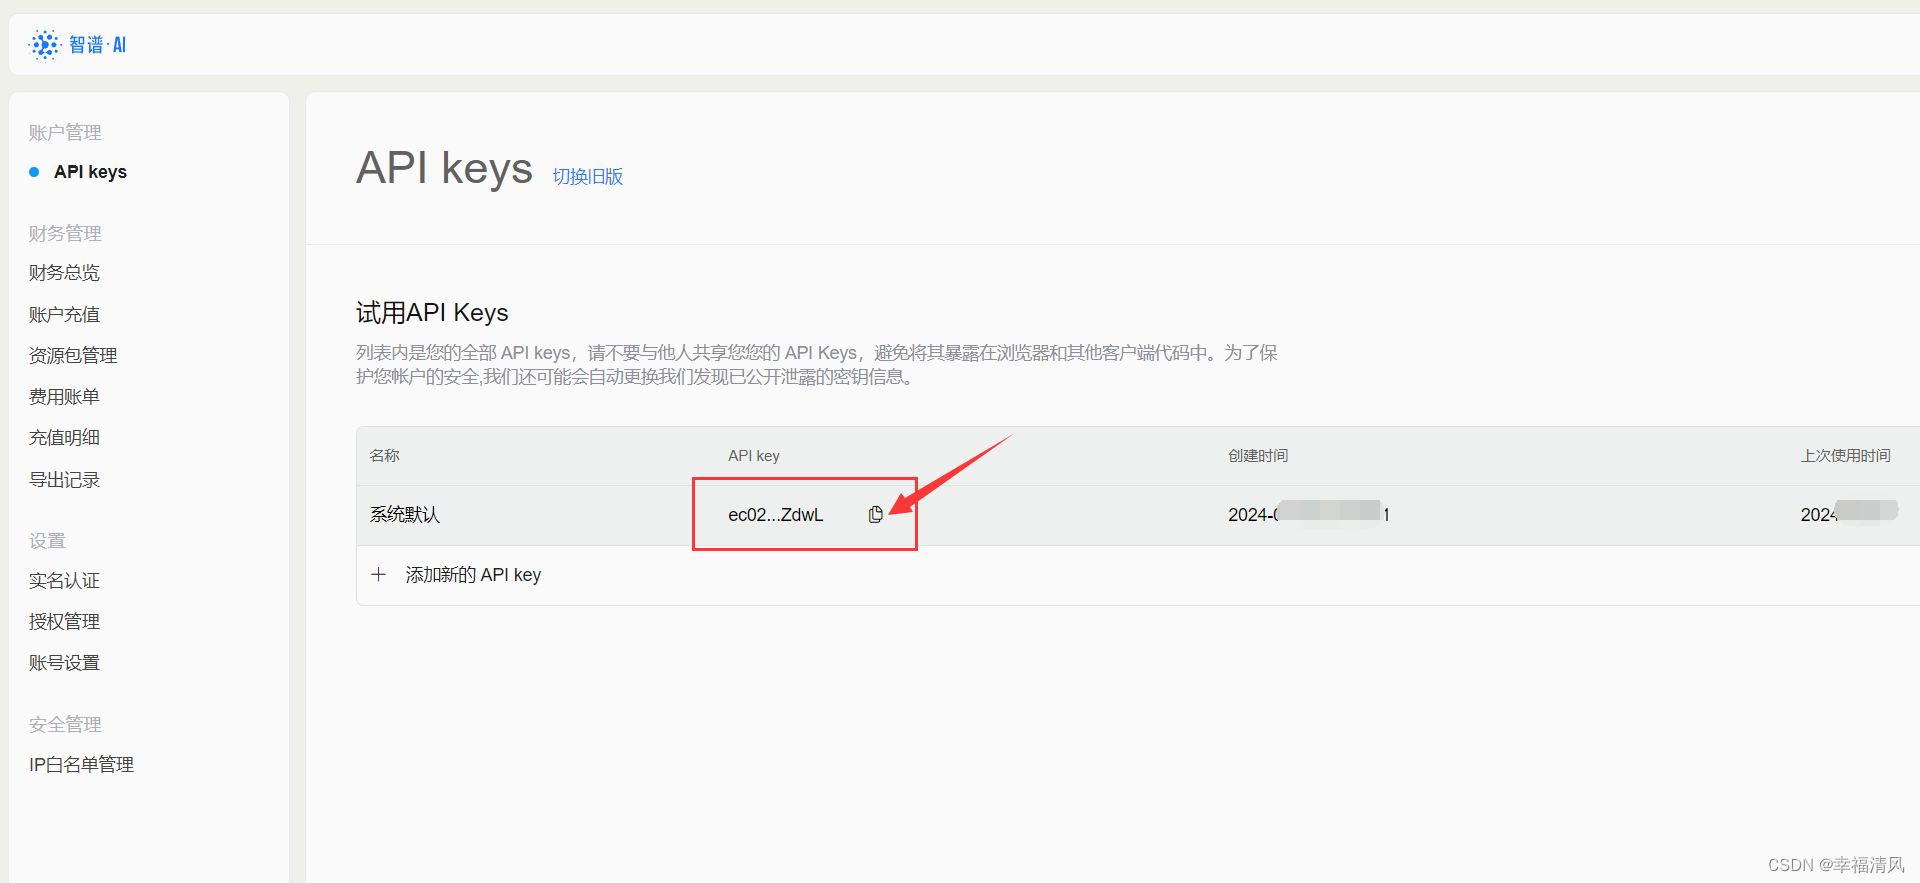
Task: Open 授权管理 settings
Action: tap(64, 622)
